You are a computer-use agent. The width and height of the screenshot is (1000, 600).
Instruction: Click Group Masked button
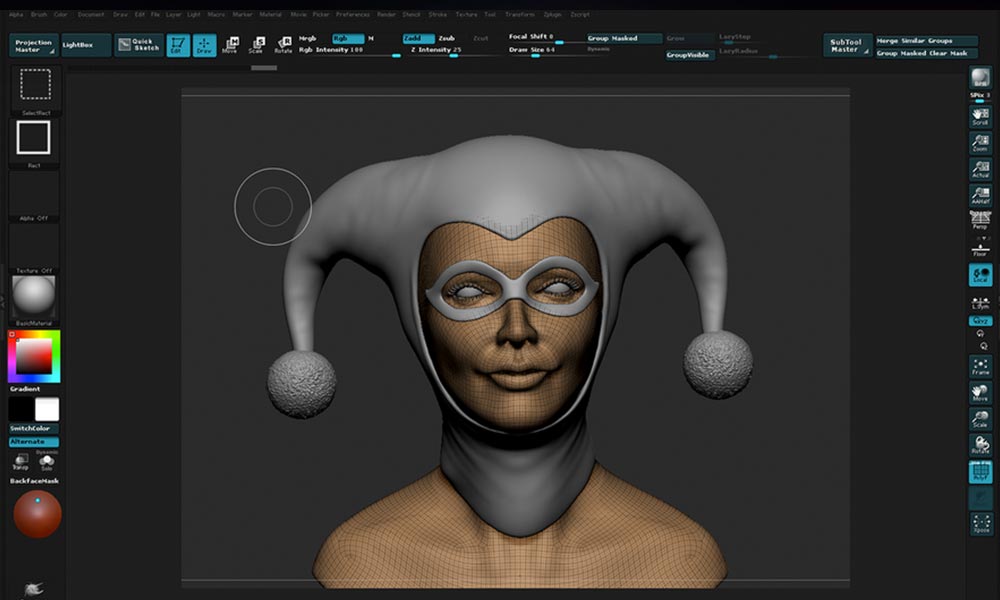tap(624, 38)
